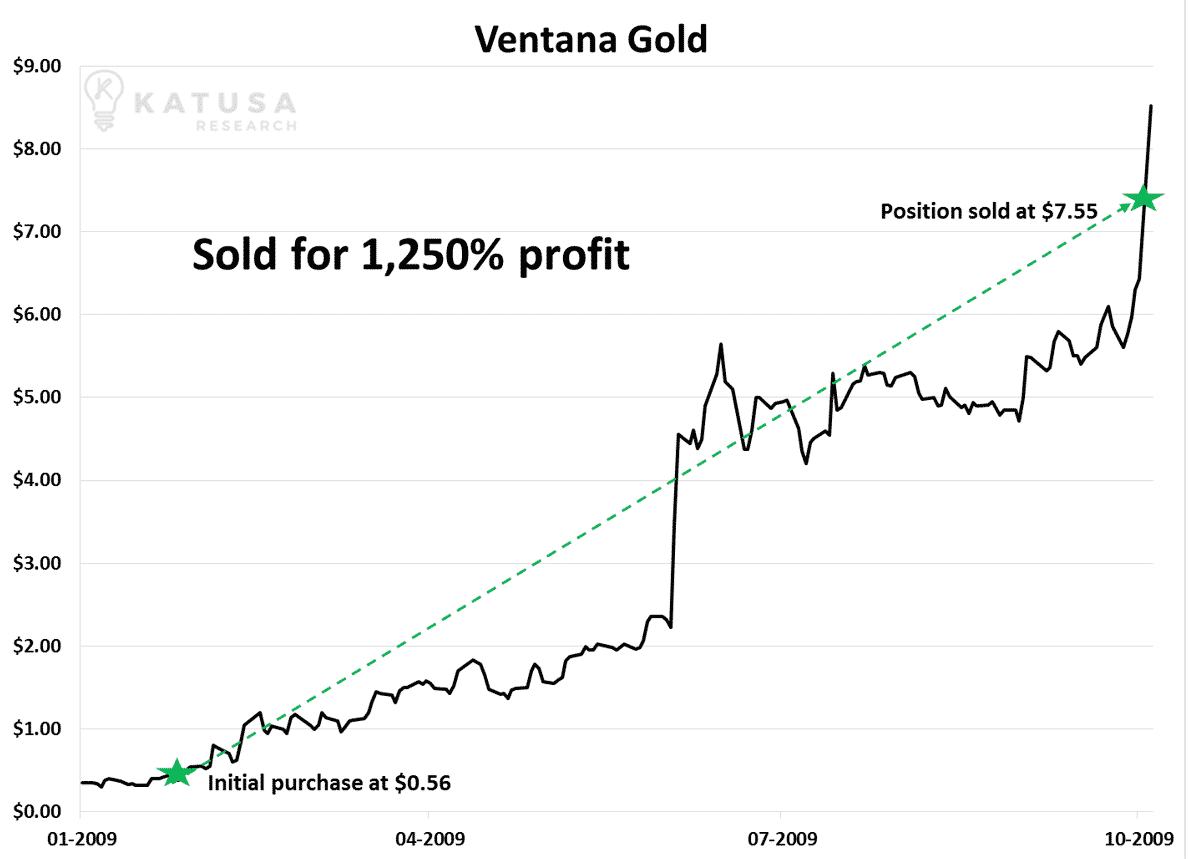Viewport: 1188px width, 859px height.
Task: Click the KATUSA watermark text
Action: [x=215, y=103]
